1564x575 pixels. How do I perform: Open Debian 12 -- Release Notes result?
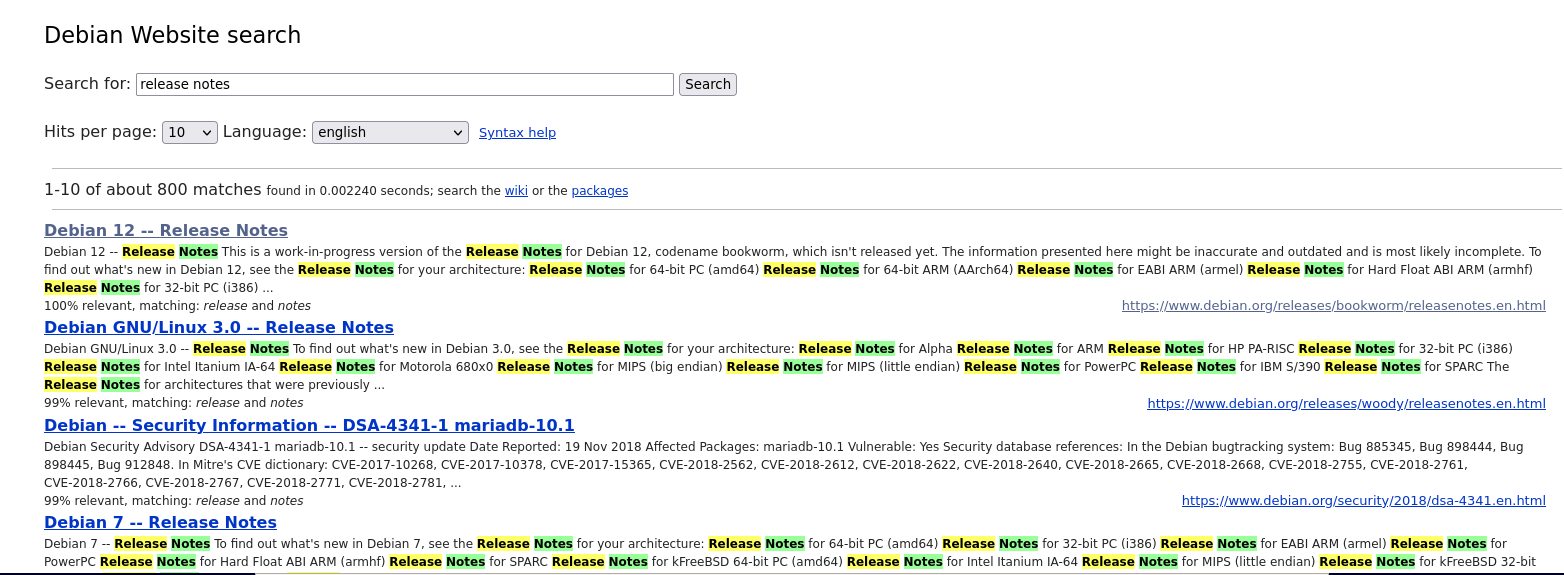tap(166, 230)
